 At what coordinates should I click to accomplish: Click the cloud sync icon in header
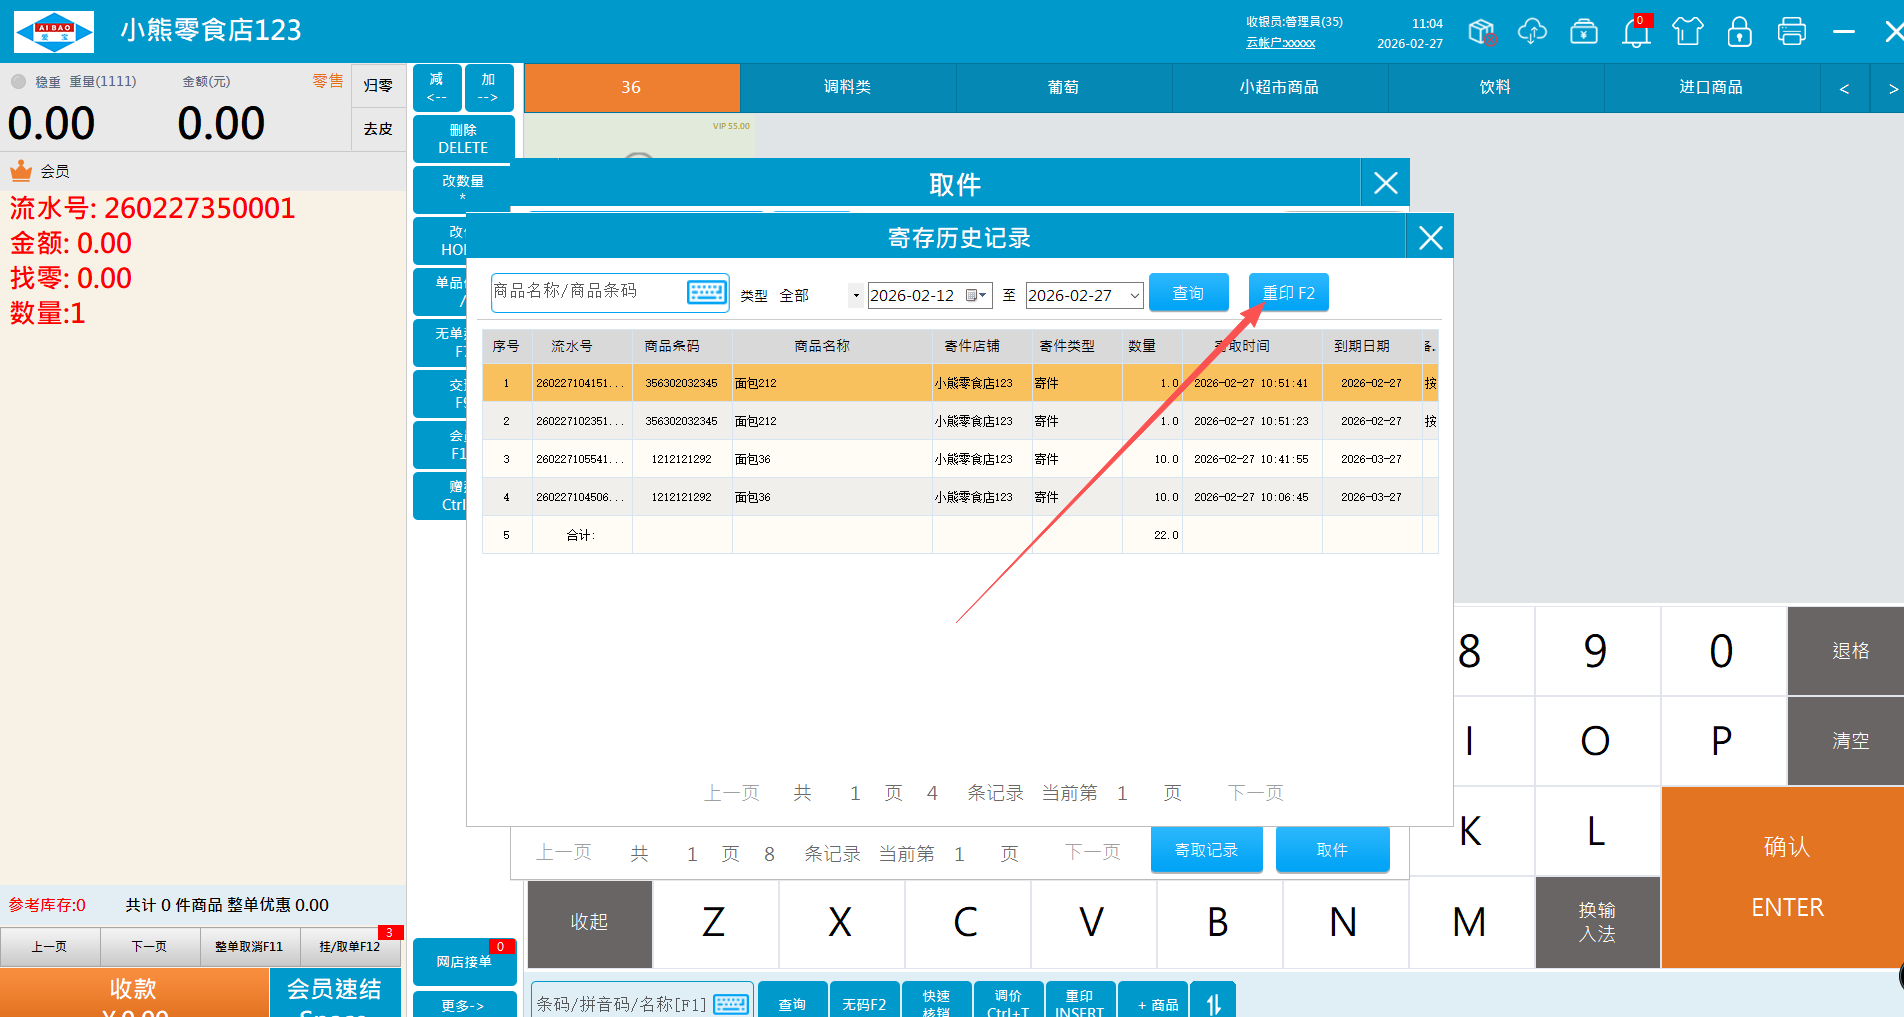pos(1532,32)
